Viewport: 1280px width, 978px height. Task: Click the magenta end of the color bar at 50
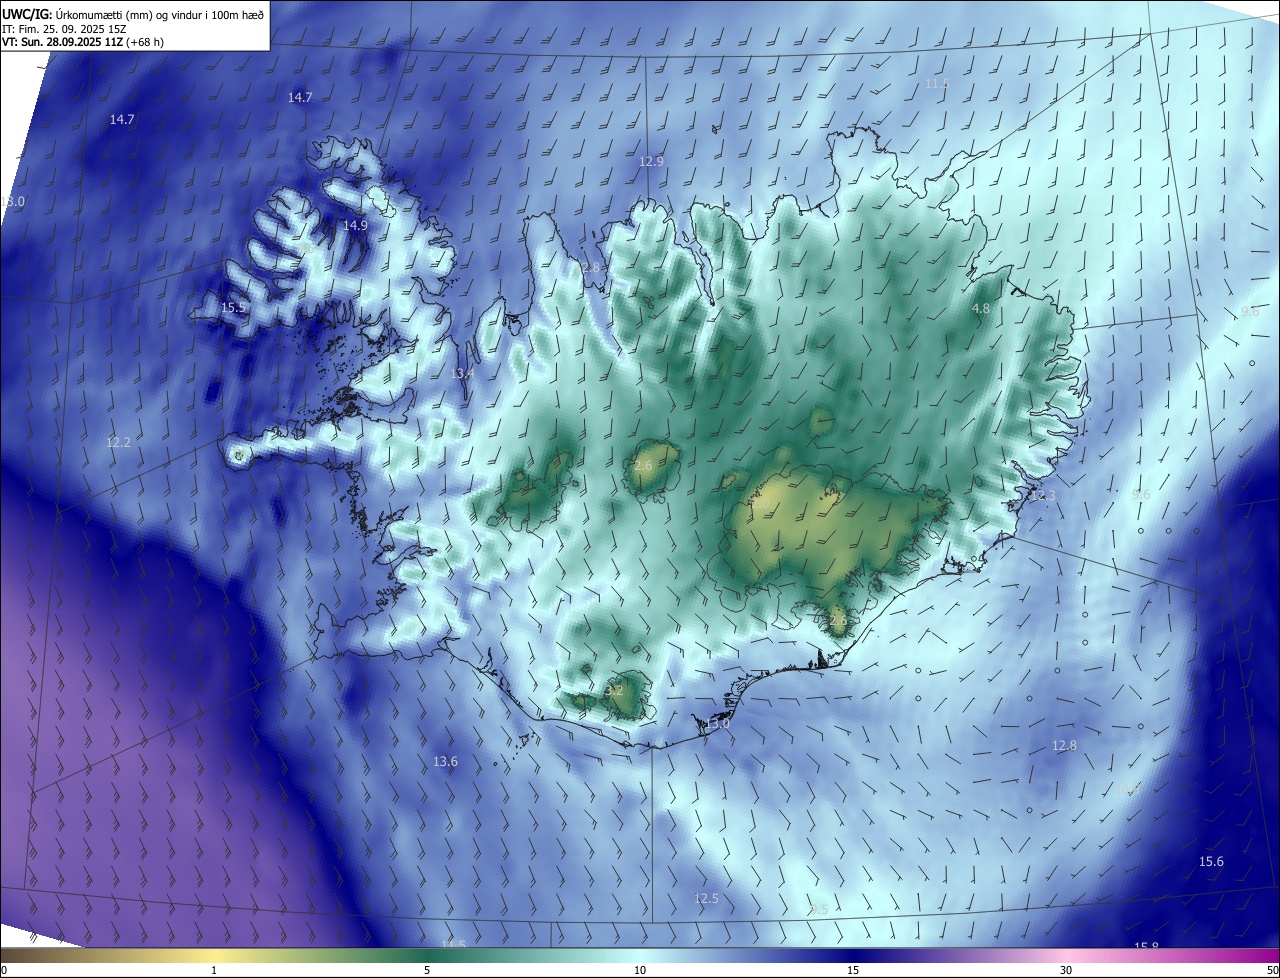click(1273, 955)
